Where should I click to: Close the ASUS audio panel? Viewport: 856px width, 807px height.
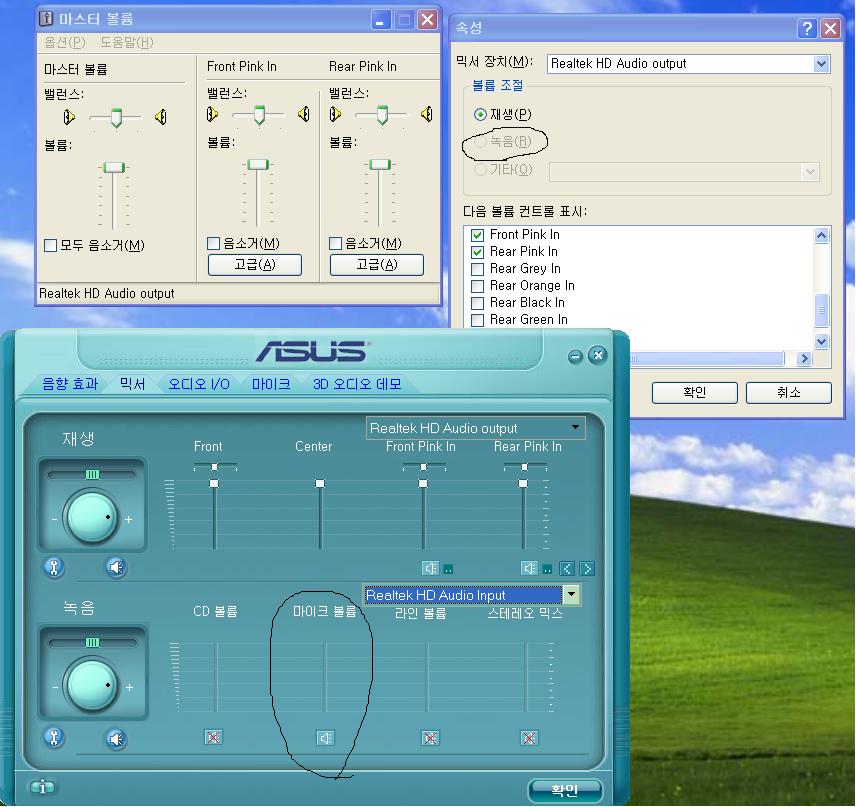tap(598, 355)
